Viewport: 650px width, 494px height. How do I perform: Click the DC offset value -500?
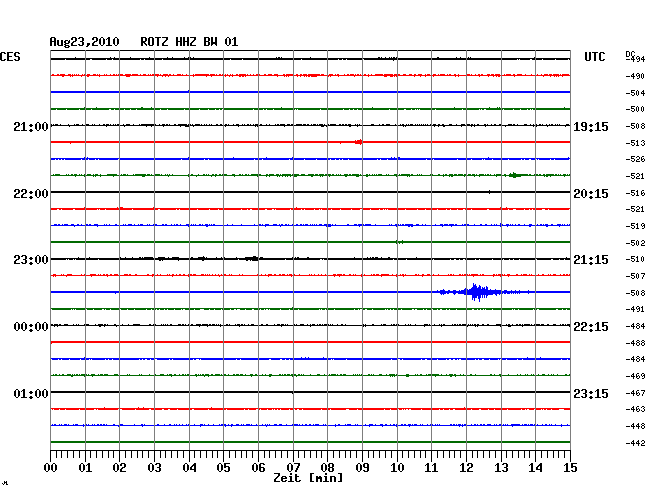click(635, 109)
